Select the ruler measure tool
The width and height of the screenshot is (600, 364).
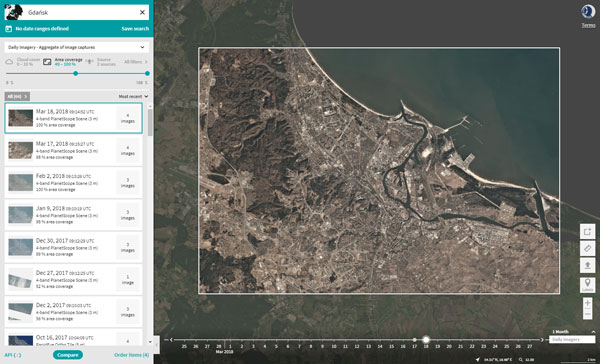click(587, 248)
